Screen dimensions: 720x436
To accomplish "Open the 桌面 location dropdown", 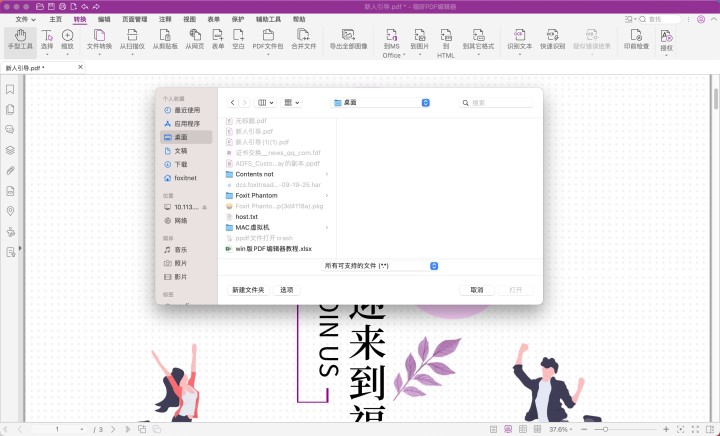I will pos(381,102).
